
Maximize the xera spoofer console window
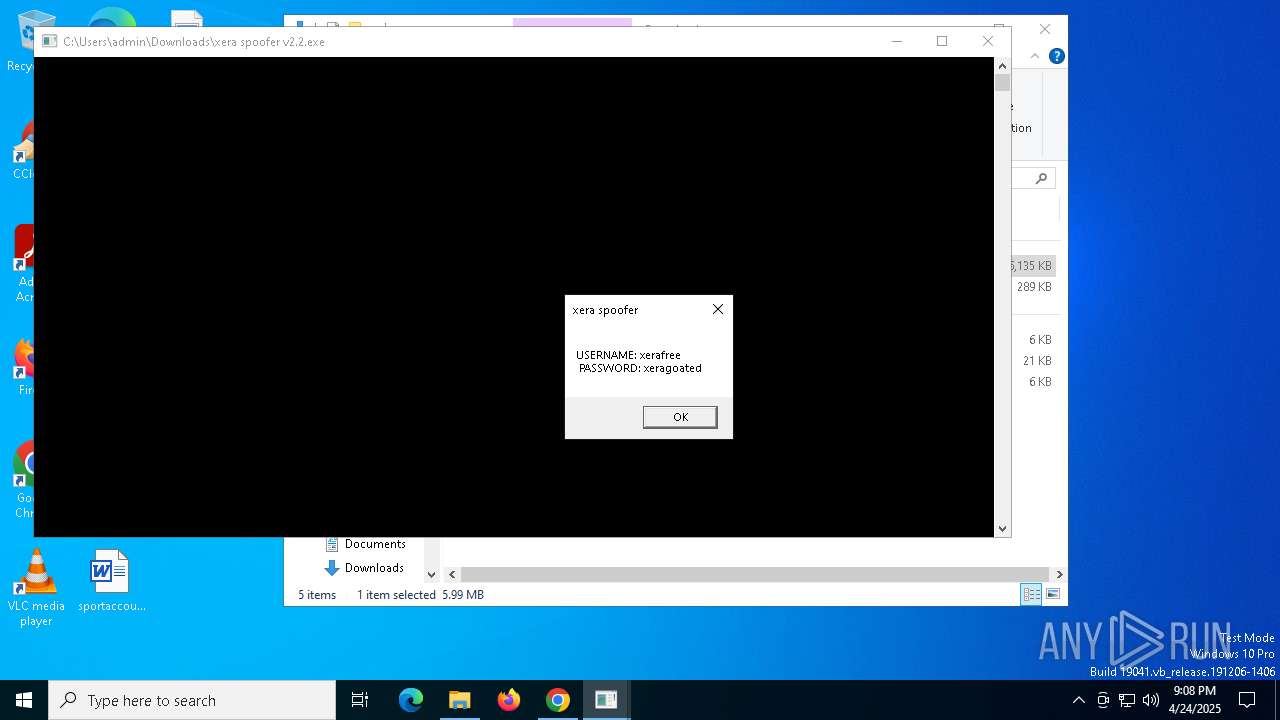(941, 41)
